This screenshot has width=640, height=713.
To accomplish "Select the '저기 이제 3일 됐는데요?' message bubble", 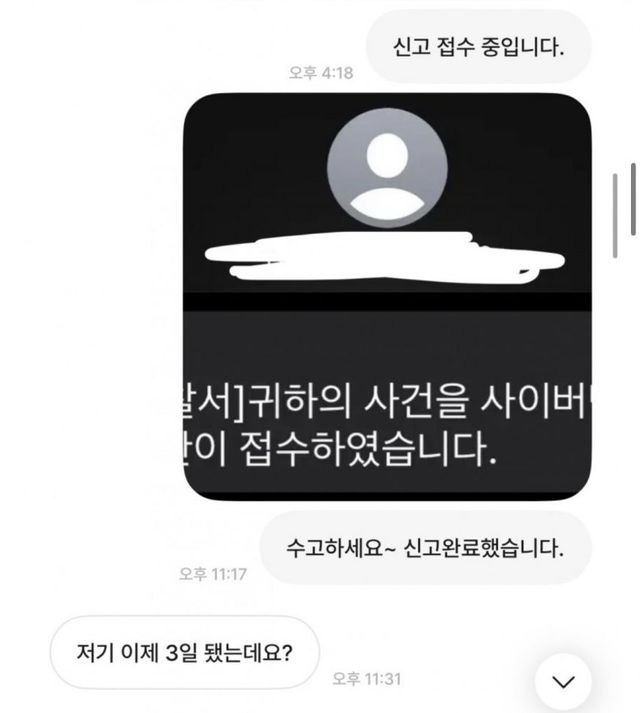I will click(185, 653).
